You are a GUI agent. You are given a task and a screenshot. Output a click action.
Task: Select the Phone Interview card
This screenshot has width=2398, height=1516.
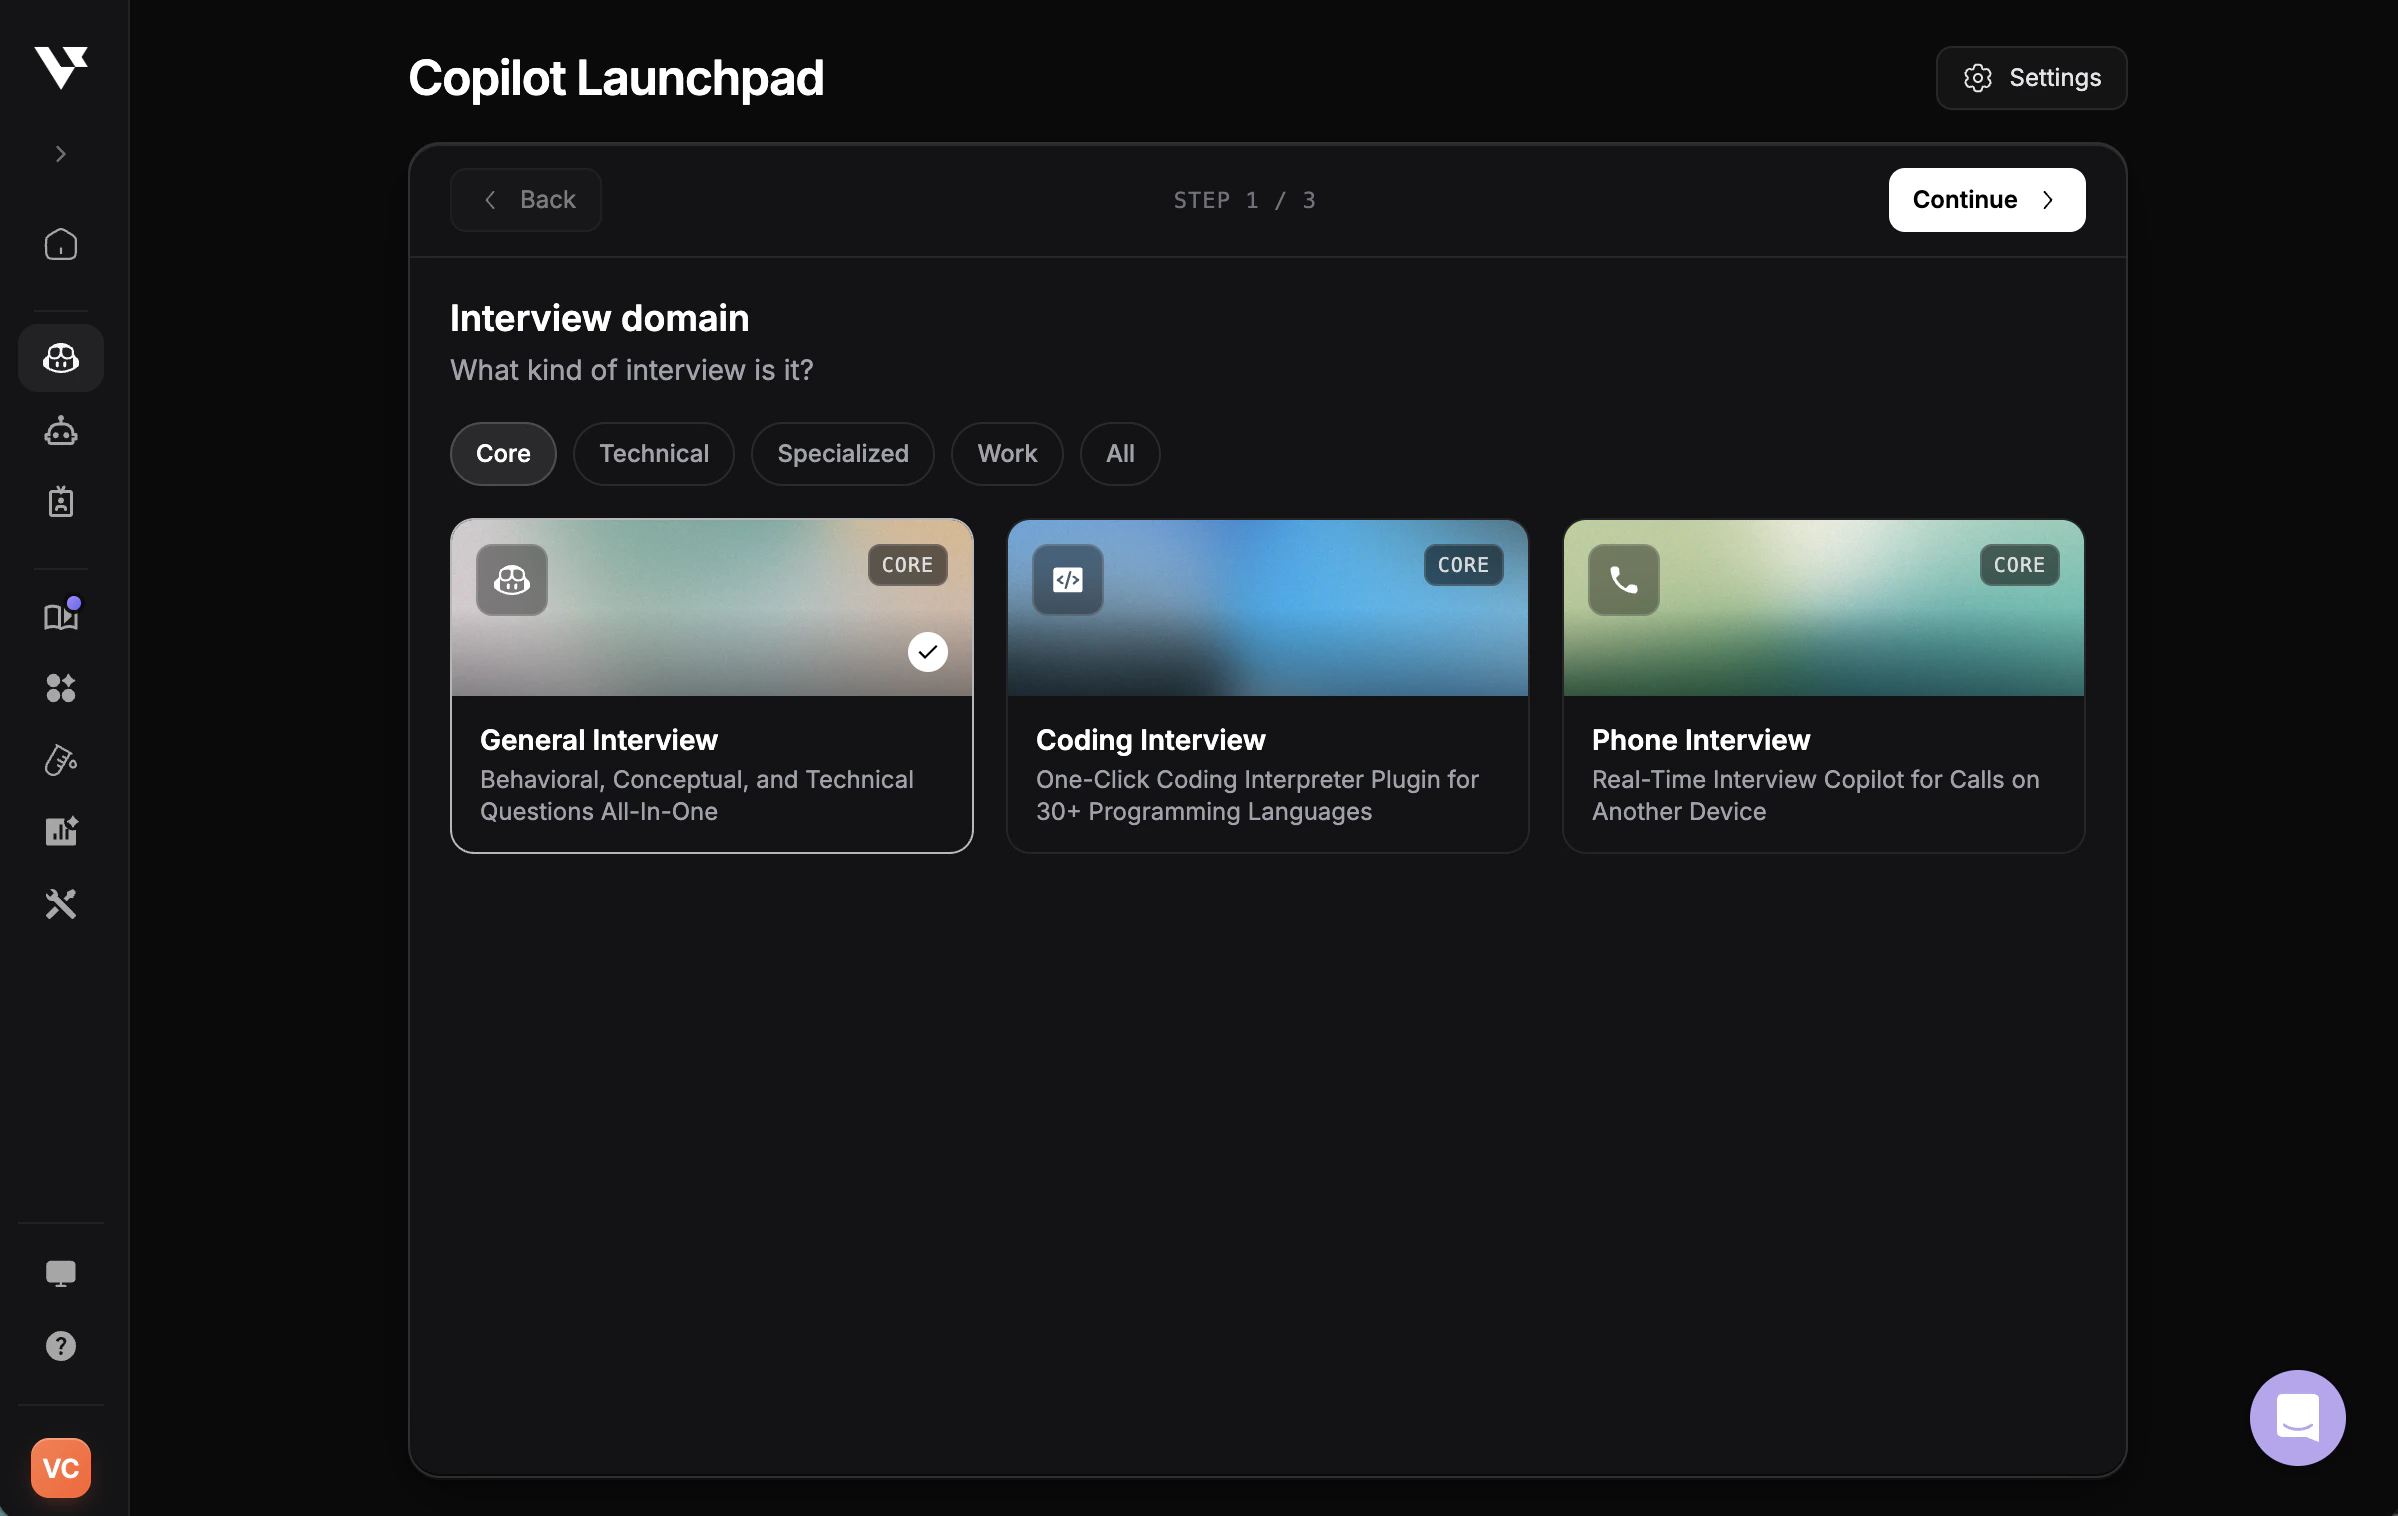1823,686
